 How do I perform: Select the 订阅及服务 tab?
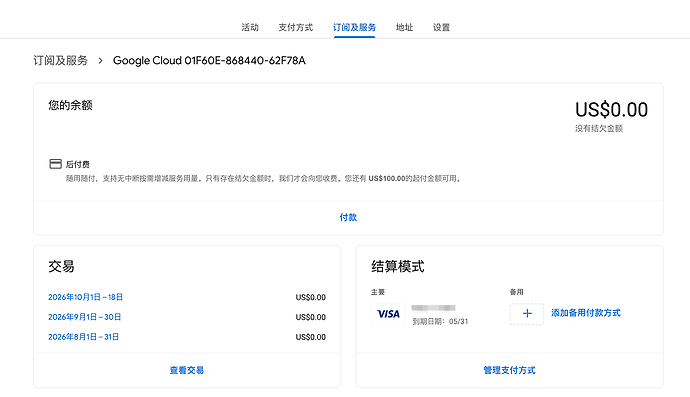point(354,27)
